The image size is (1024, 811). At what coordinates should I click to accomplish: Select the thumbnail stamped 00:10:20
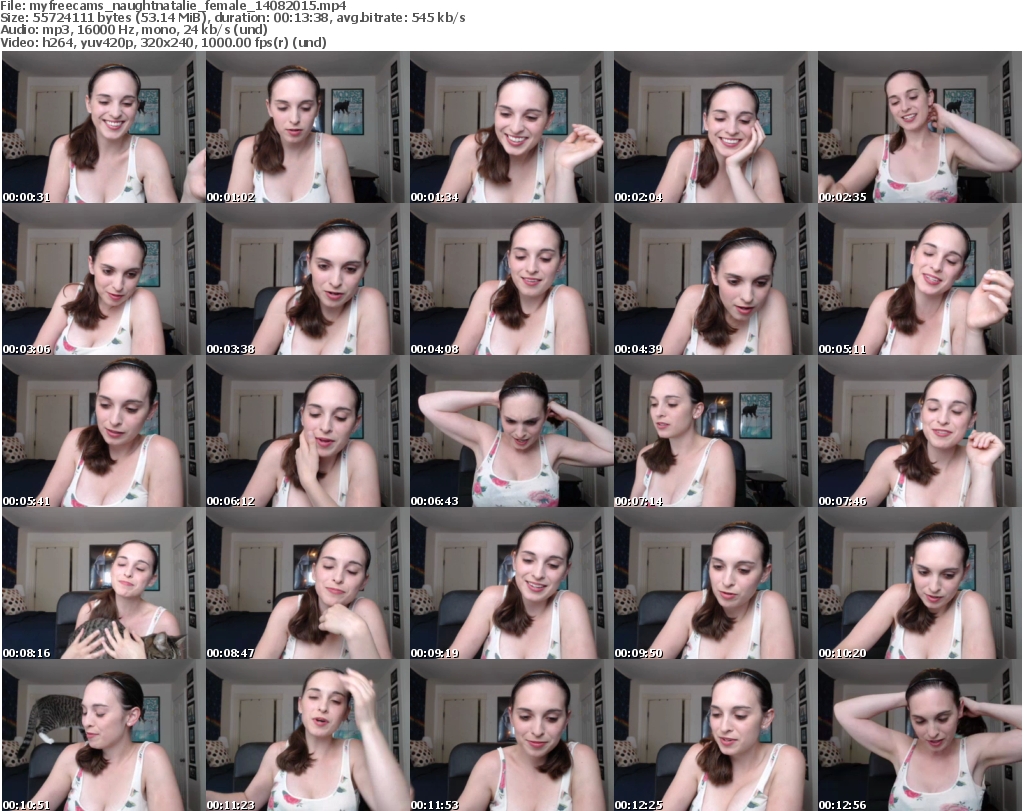[920, 583]
